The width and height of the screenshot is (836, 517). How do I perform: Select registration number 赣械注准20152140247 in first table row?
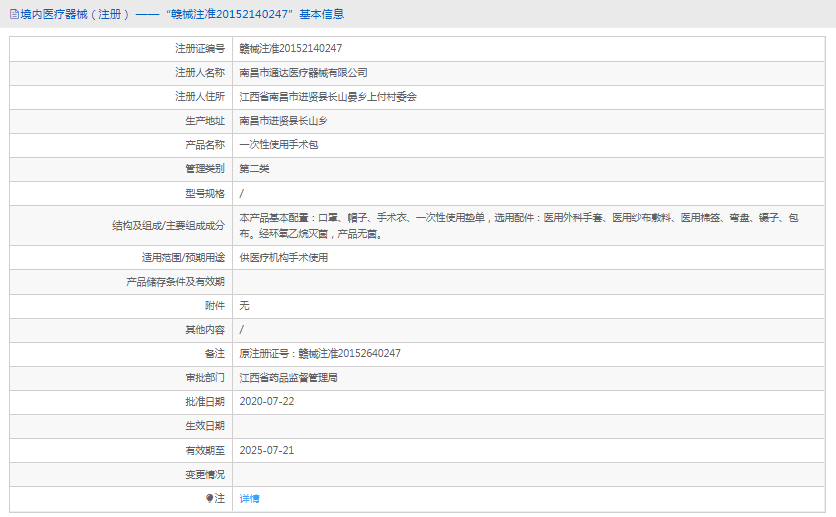point(291,49)
